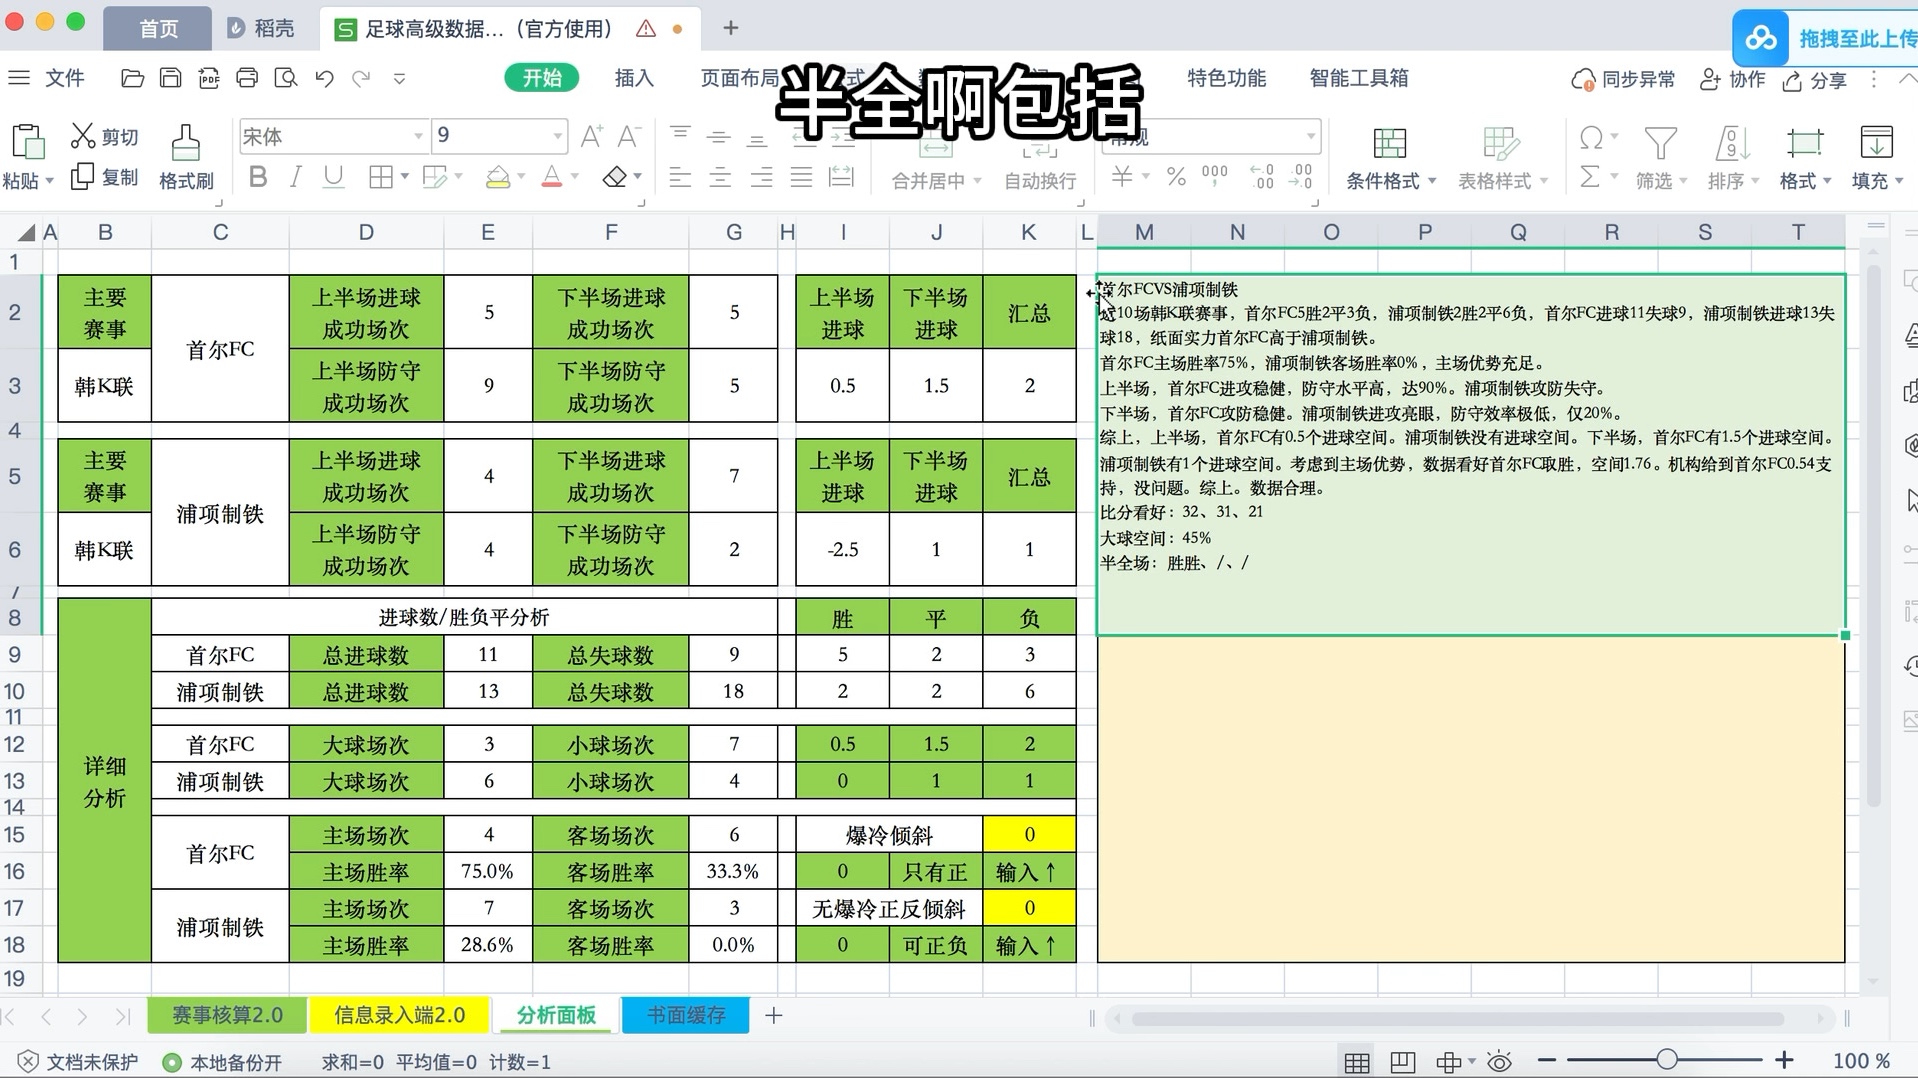Switch to normal grid view icon
The height and width of the screenshot is (1078, 1918).
click(x=1357, y=1062)
